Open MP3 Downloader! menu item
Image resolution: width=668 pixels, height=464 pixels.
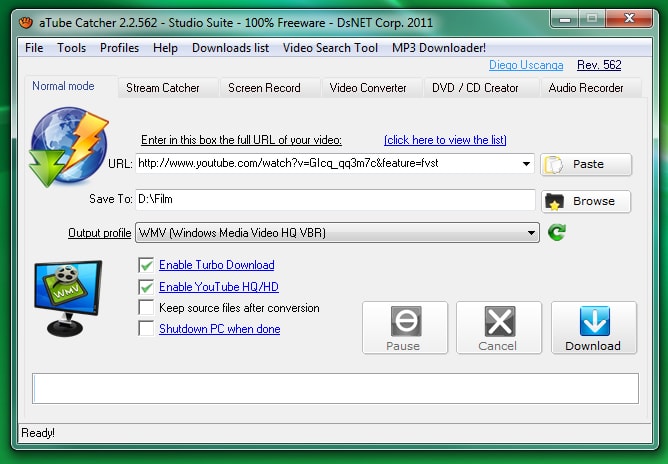[439, 48]
